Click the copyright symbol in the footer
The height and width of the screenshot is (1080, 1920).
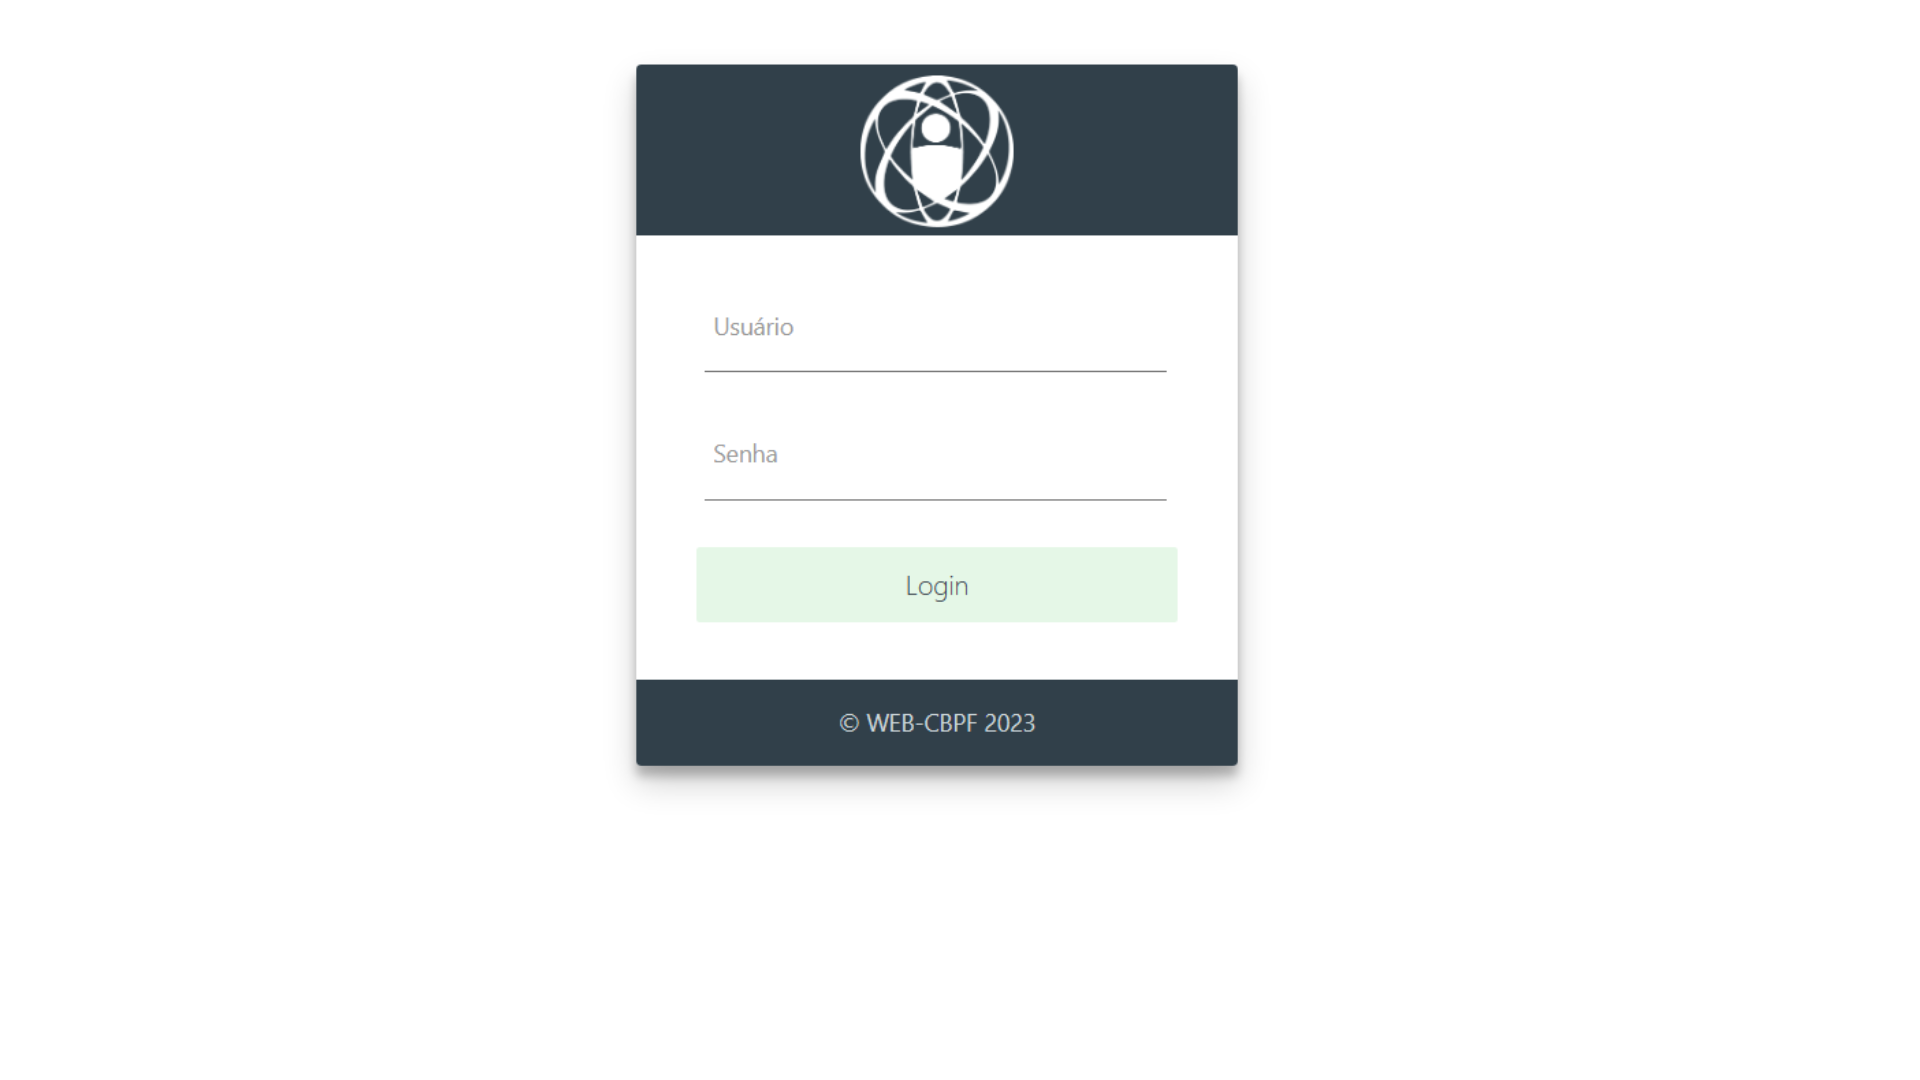coord(849,723)
